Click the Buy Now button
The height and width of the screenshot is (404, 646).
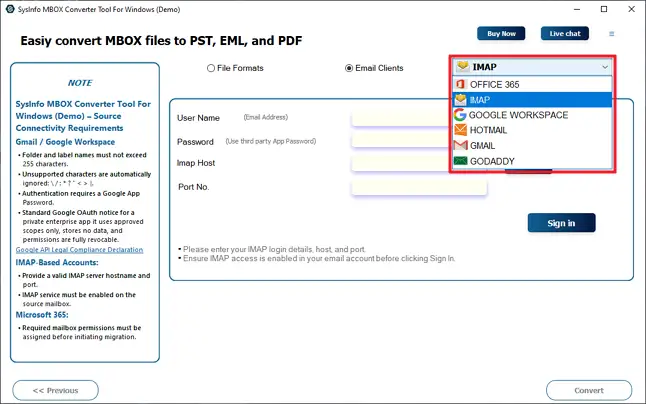(501, 33)
